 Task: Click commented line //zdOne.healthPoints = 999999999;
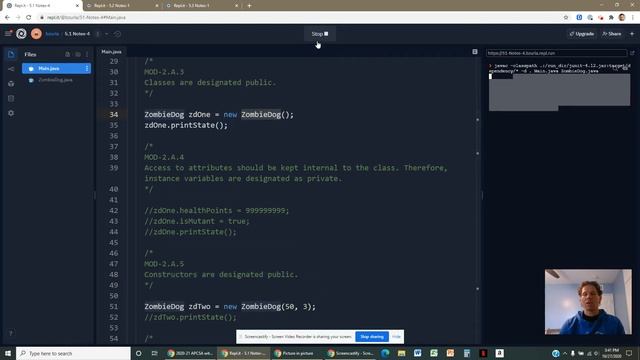(216, 211)
